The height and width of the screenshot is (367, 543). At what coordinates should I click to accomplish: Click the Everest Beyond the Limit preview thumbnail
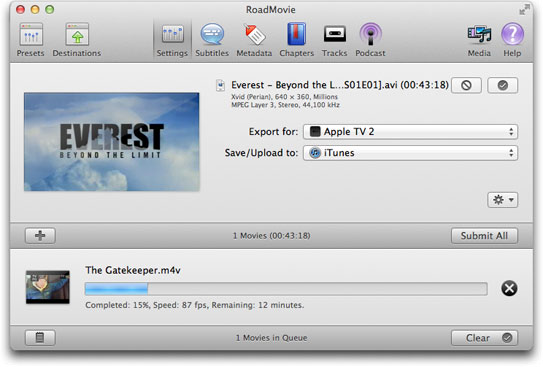point(112,142)
